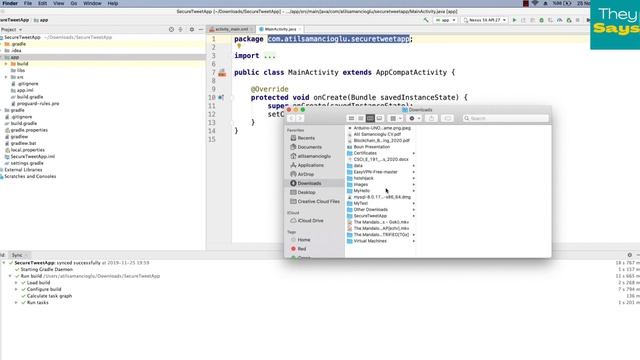Screen dimensions: 640x360
Task: Click the Attach debugger to process icon
Action: coord(569,20)
